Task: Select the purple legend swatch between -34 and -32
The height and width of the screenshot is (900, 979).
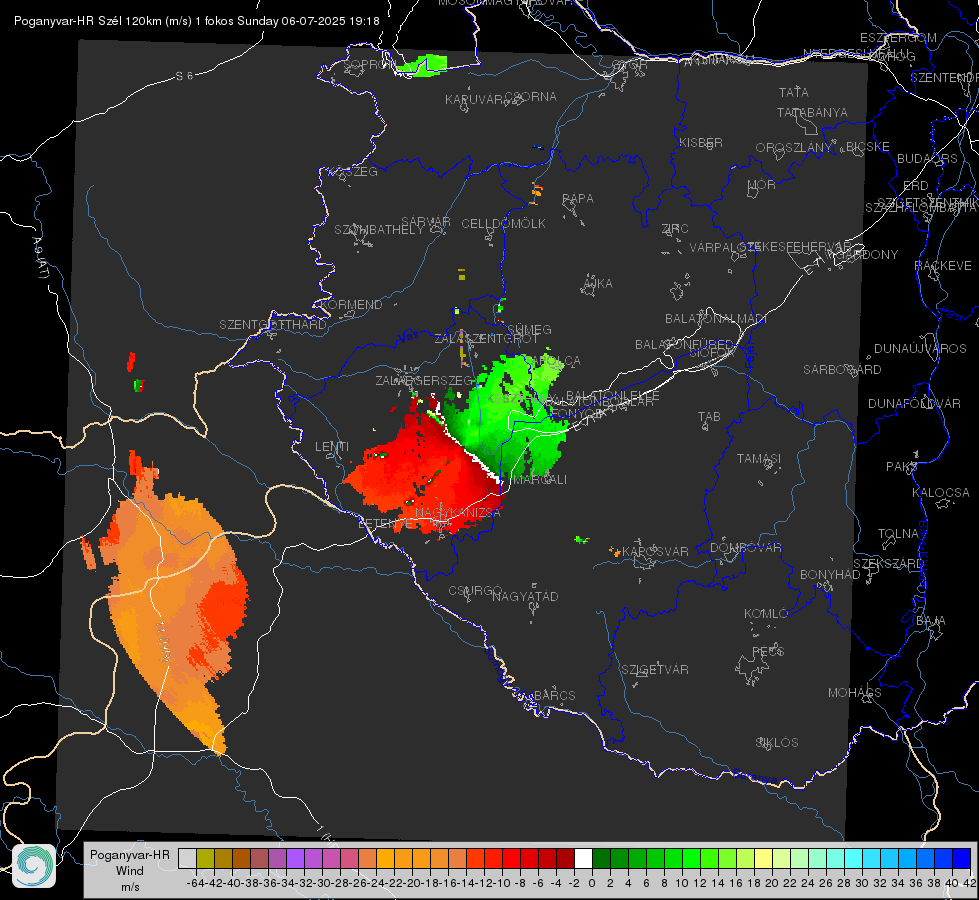Action: point(295,858)
